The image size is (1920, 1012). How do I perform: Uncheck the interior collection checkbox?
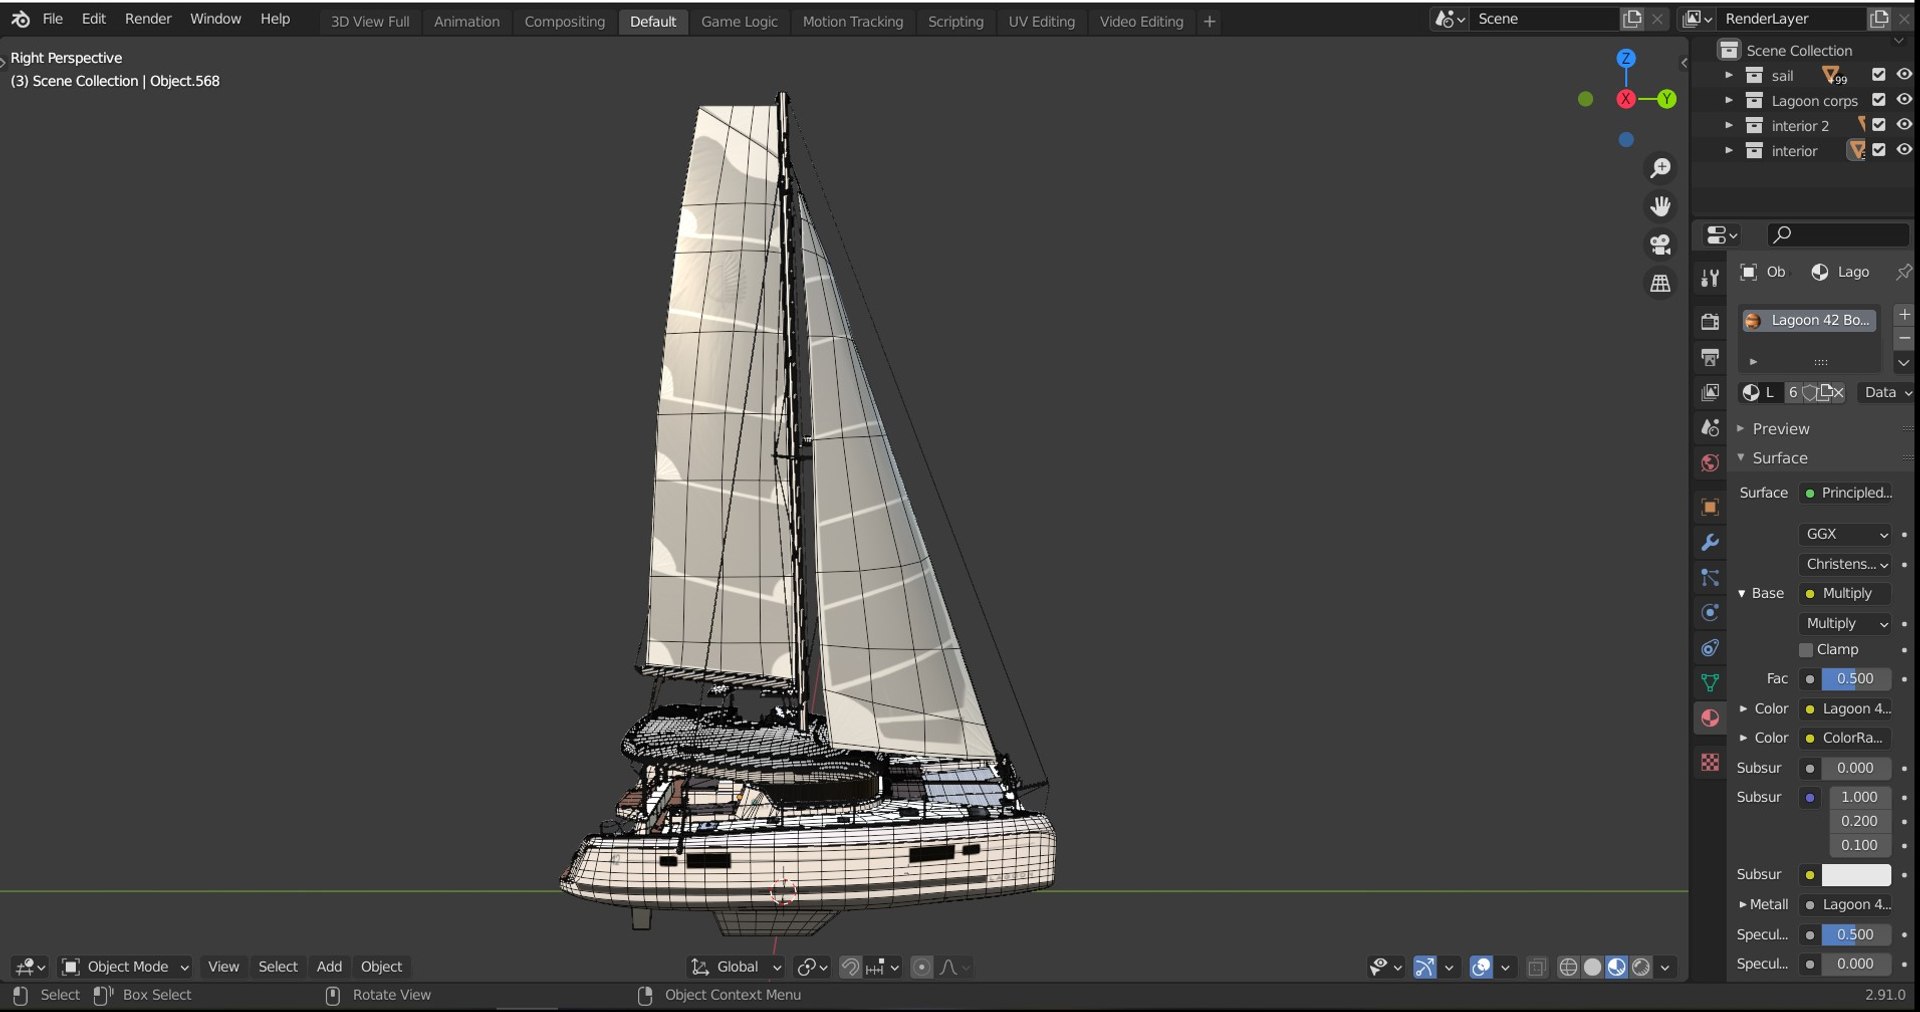click(1879, 149)
